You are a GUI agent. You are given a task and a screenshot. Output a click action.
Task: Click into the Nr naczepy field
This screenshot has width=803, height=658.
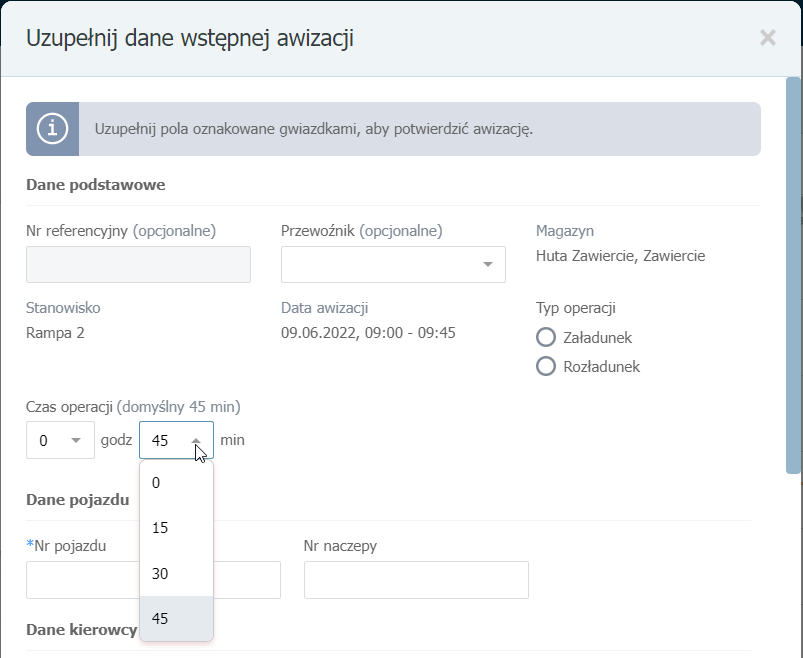click(416, 580)
